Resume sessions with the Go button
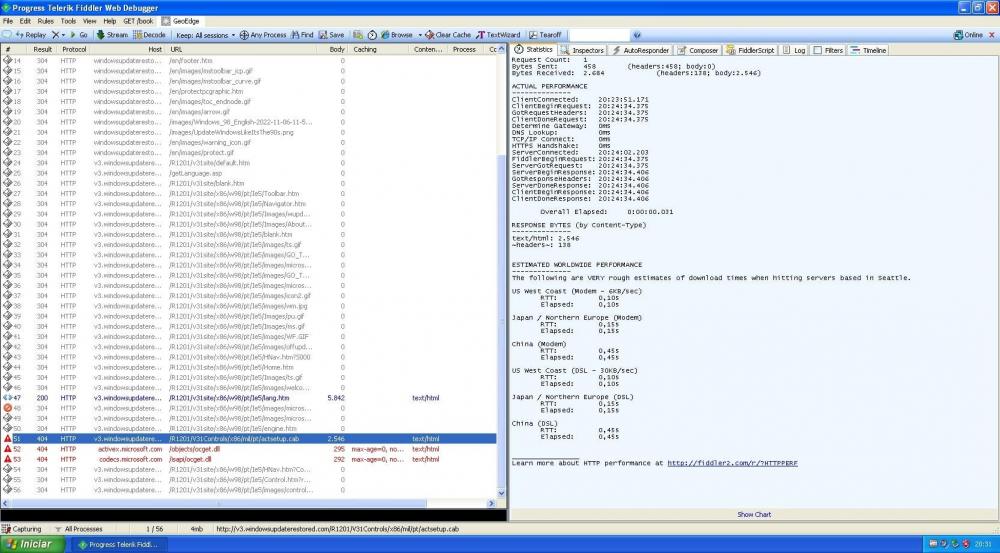The image size is (1000, 553). (79, 34)
